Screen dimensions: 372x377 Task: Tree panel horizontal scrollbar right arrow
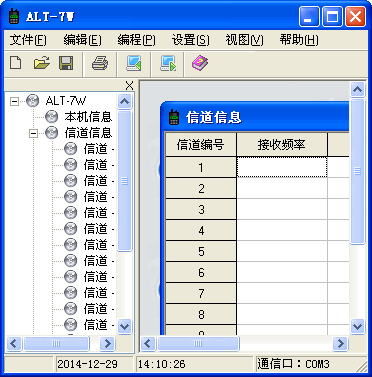pos(107,343)
